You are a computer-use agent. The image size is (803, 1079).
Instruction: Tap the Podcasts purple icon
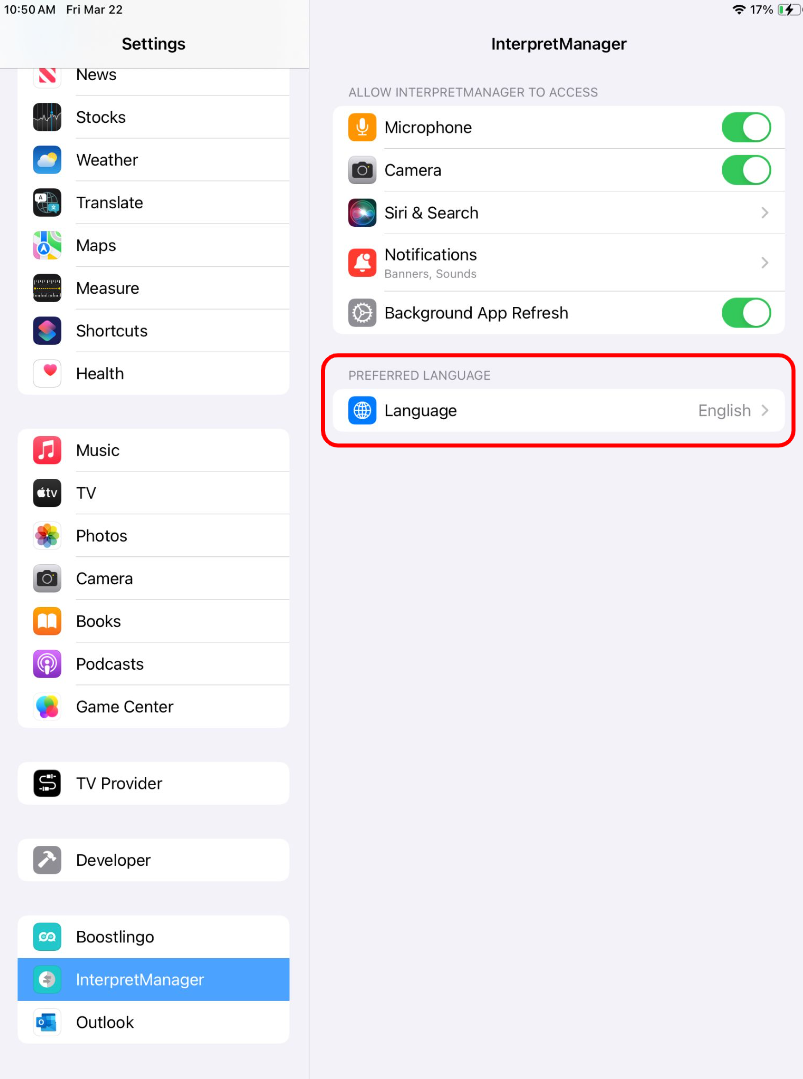point(47,664)
